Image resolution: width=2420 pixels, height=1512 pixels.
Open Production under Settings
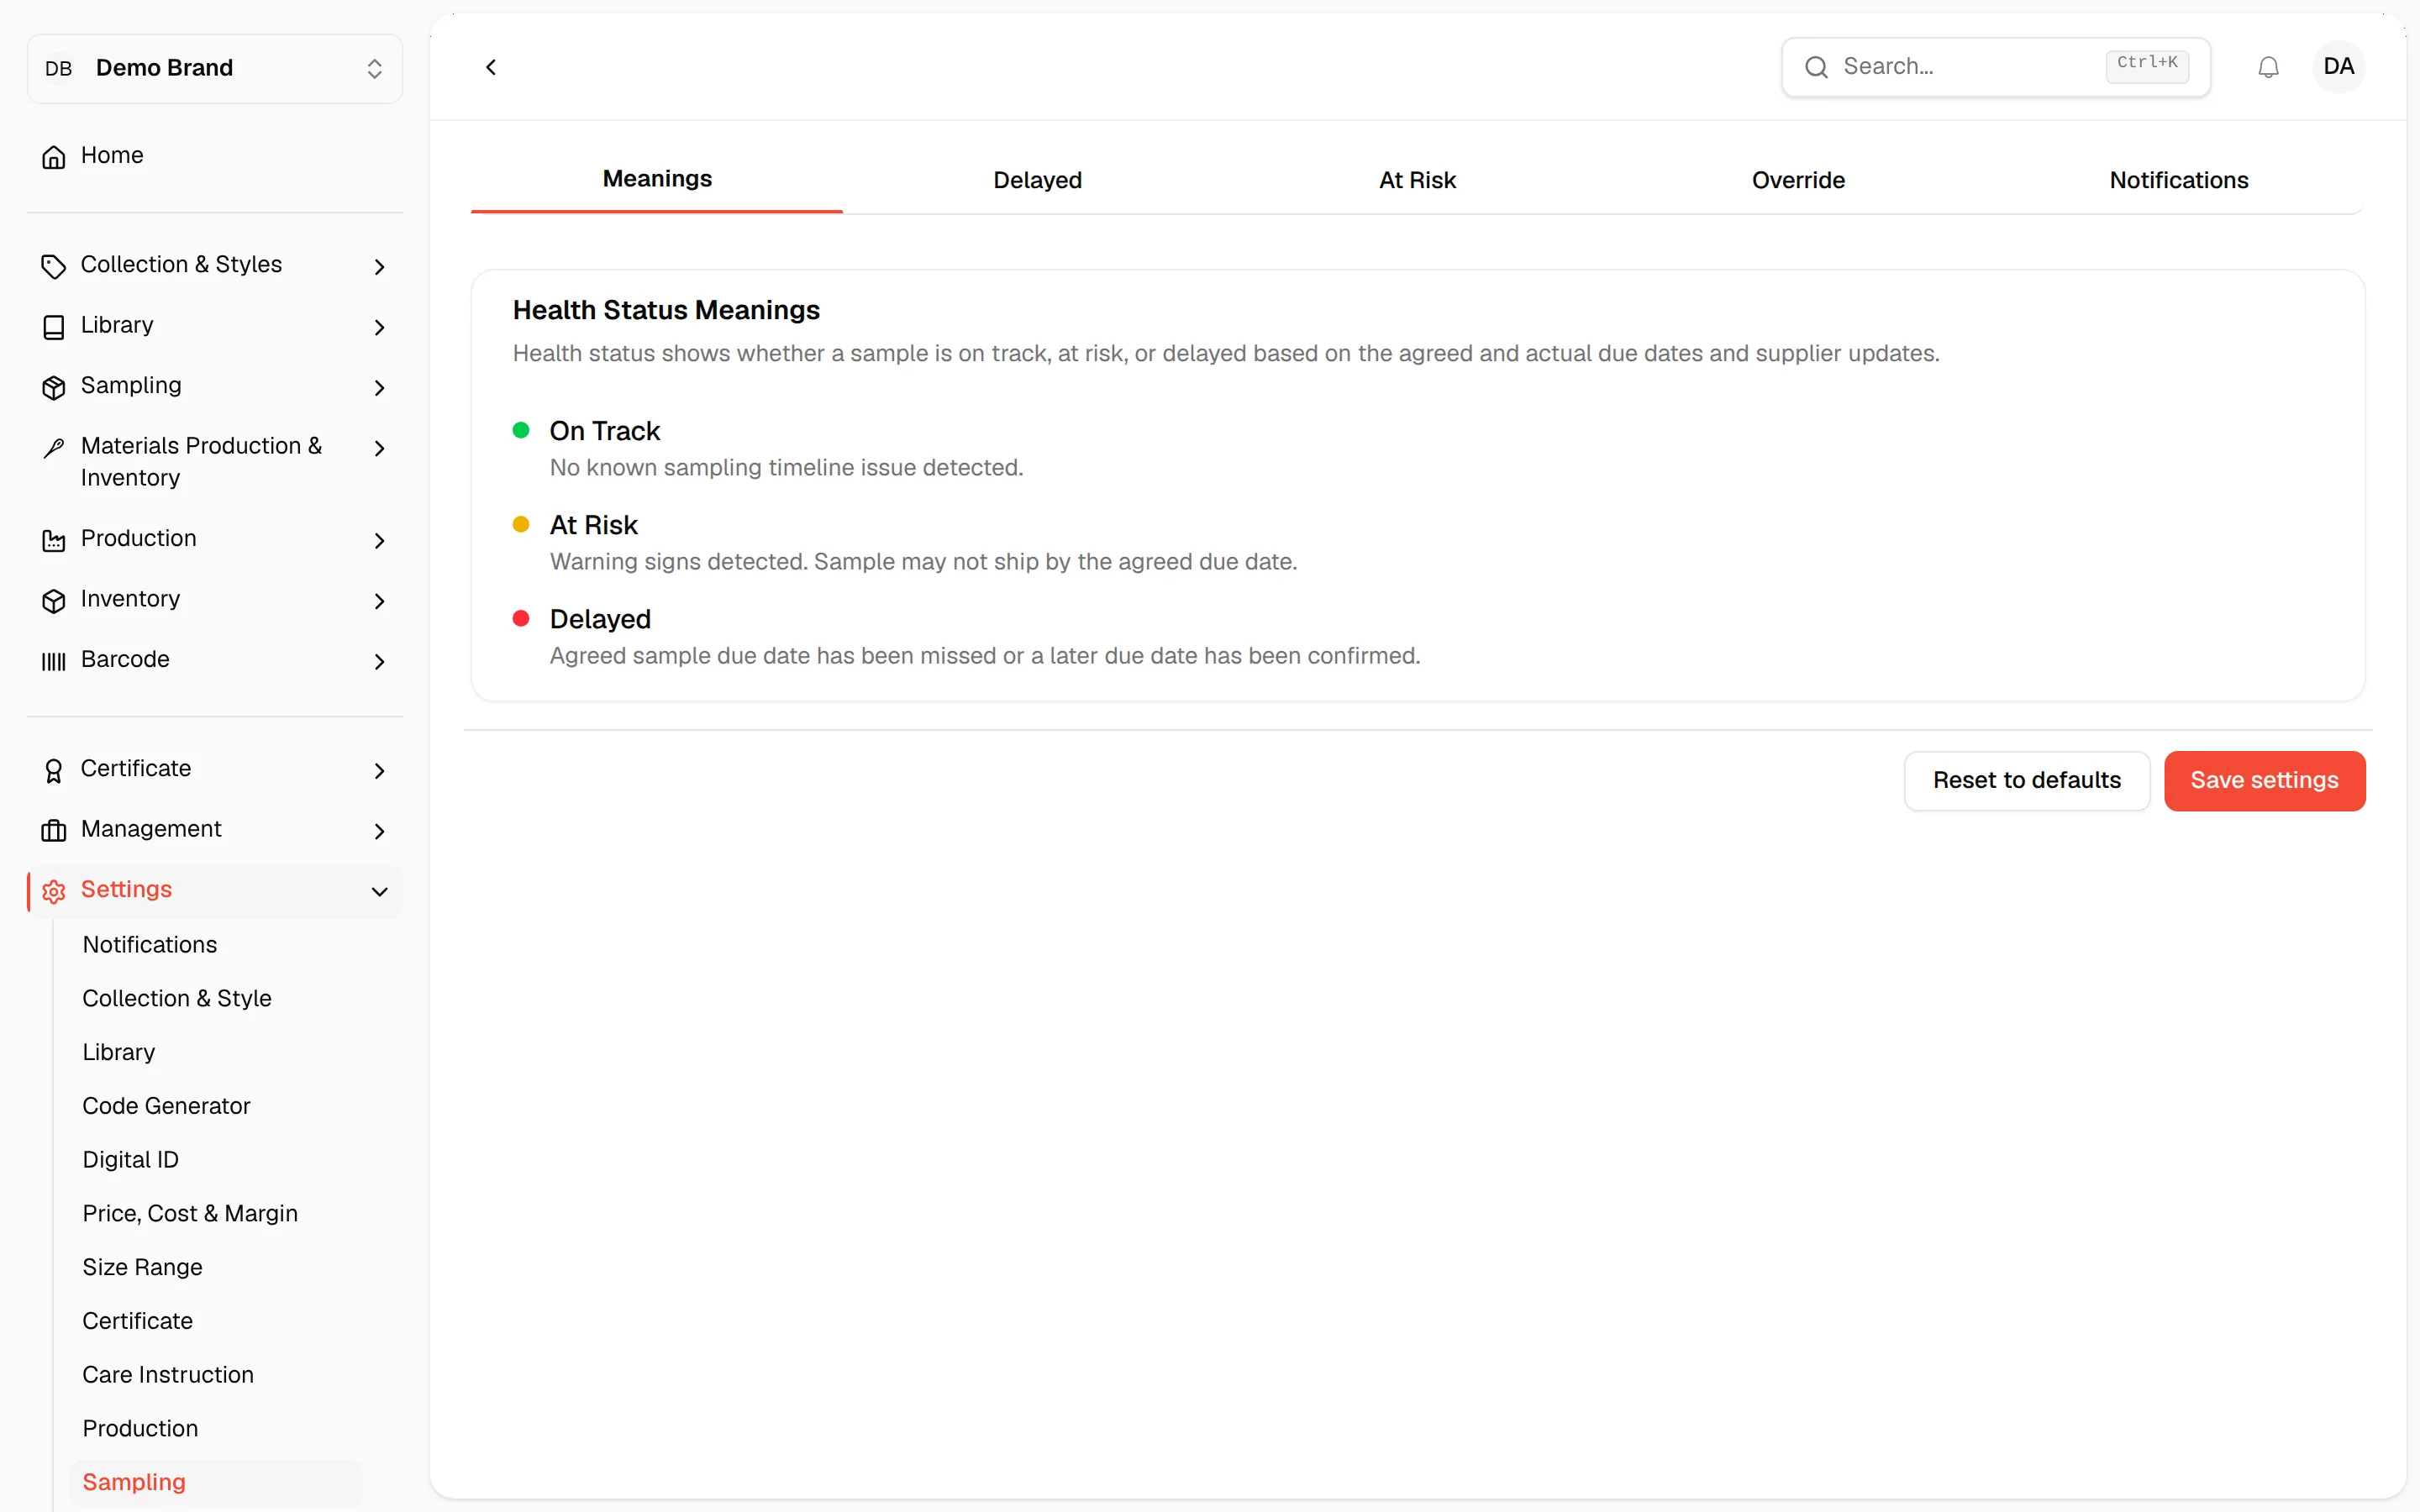(x=140, y=1428)
